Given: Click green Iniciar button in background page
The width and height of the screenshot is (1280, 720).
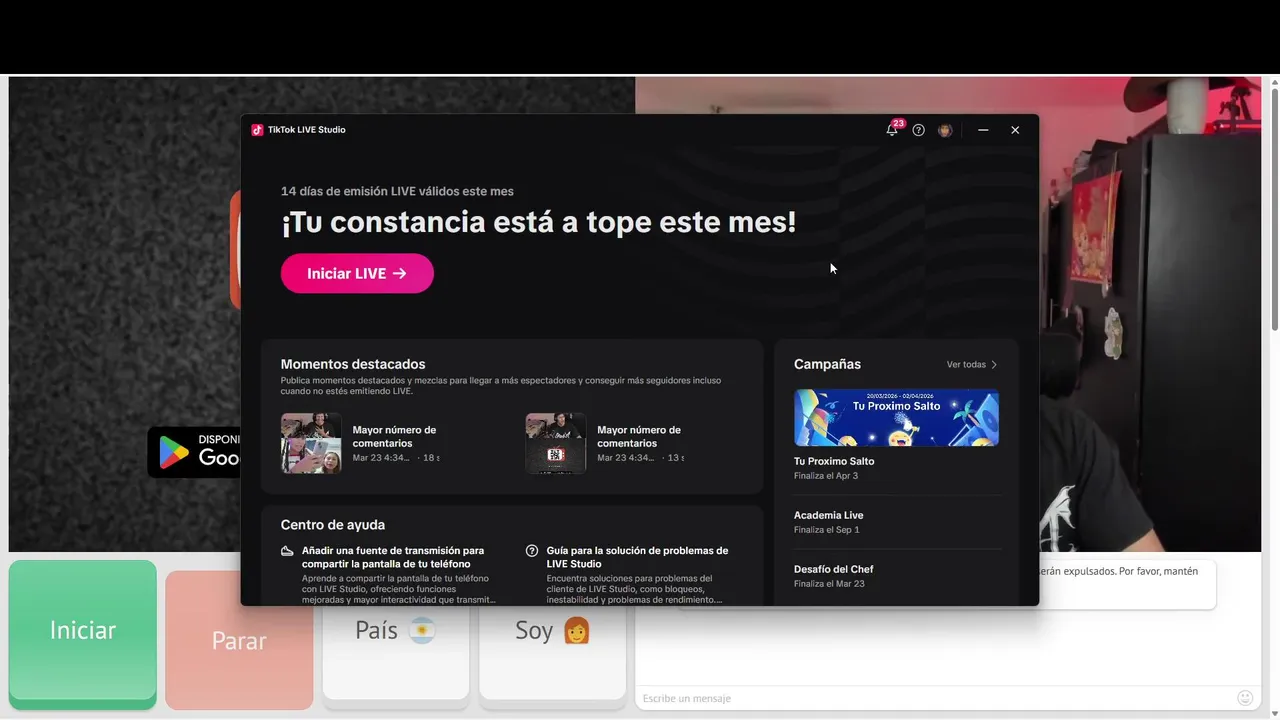Looking at the screenshot, I should [83, 631].
